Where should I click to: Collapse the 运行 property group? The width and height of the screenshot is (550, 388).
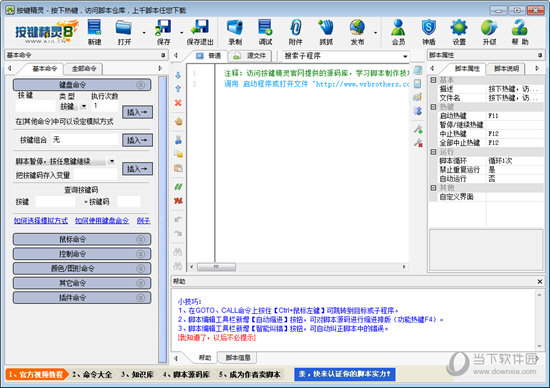(434, 152)
